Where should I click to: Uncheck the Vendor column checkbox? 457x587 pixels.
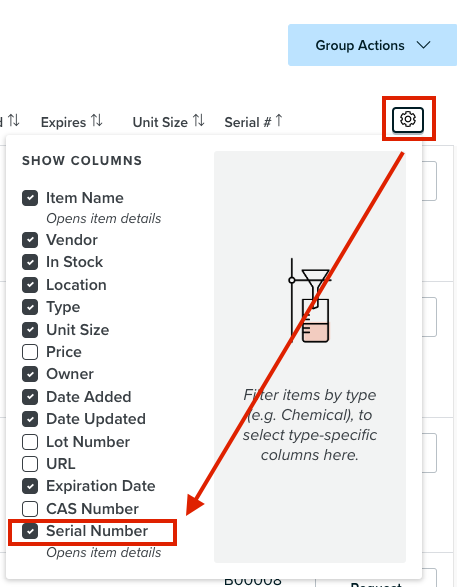[30, 240]
